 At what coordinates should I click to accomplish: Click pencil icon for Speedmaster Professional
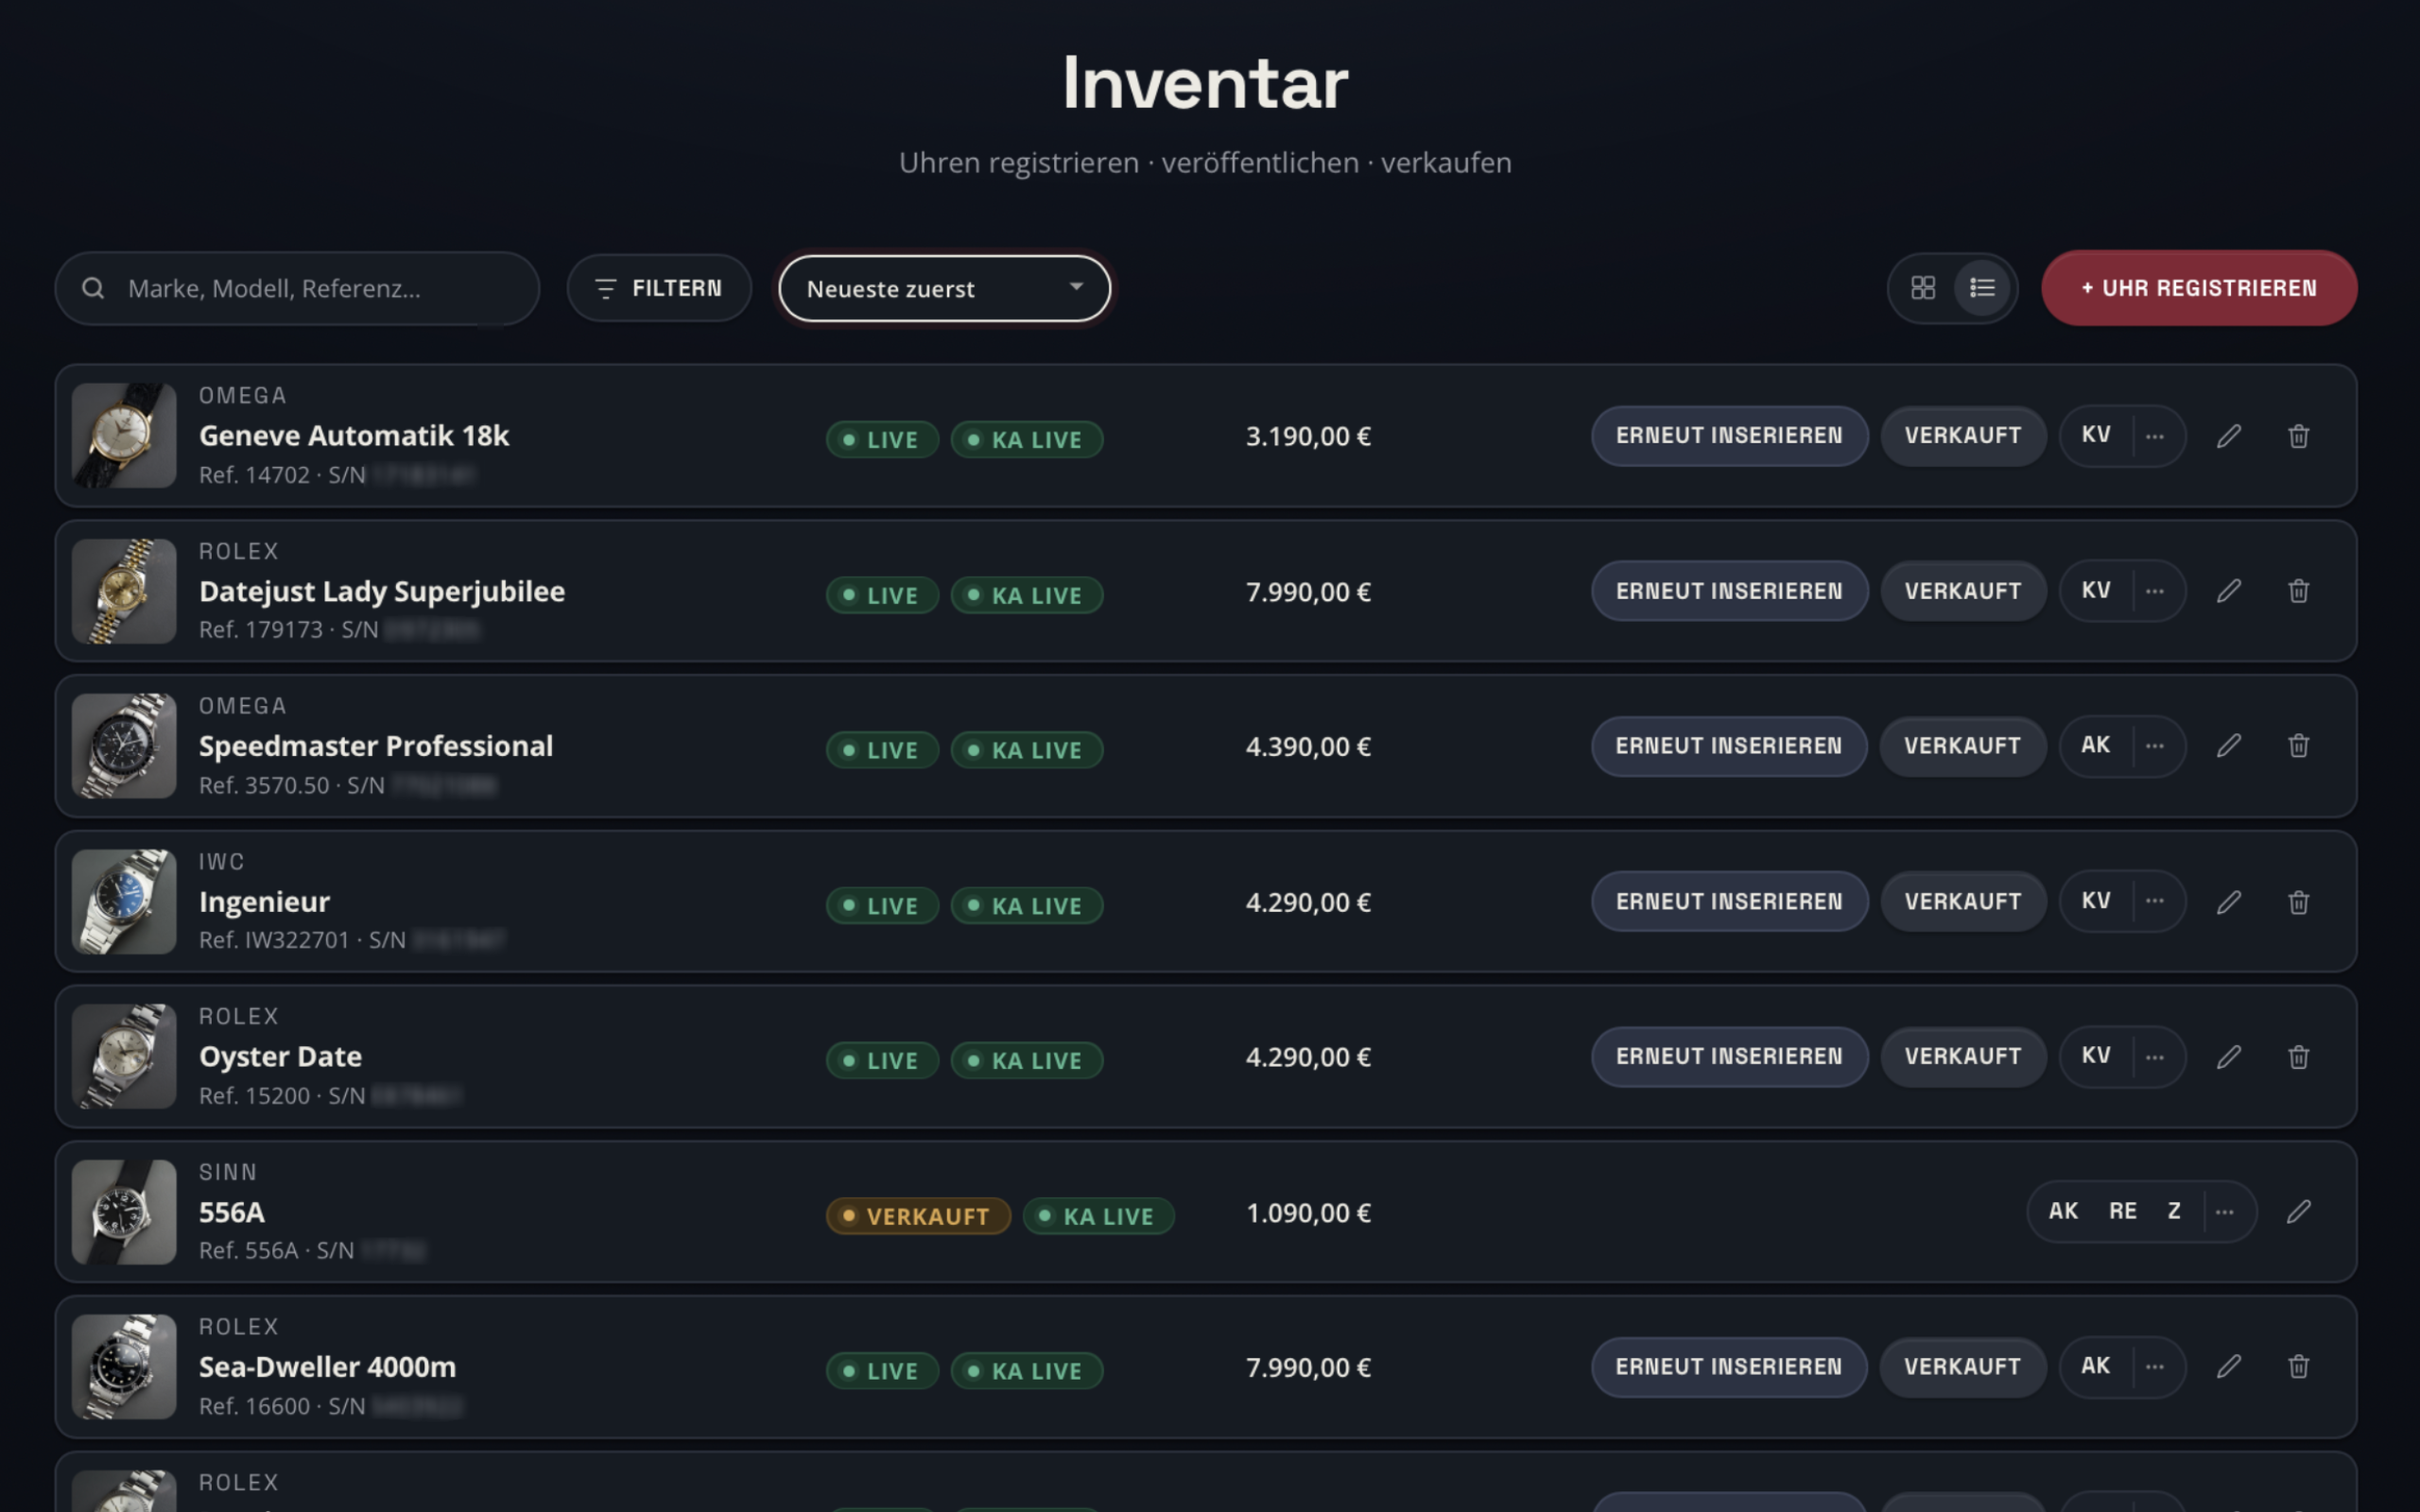(x=2228, y=746)
